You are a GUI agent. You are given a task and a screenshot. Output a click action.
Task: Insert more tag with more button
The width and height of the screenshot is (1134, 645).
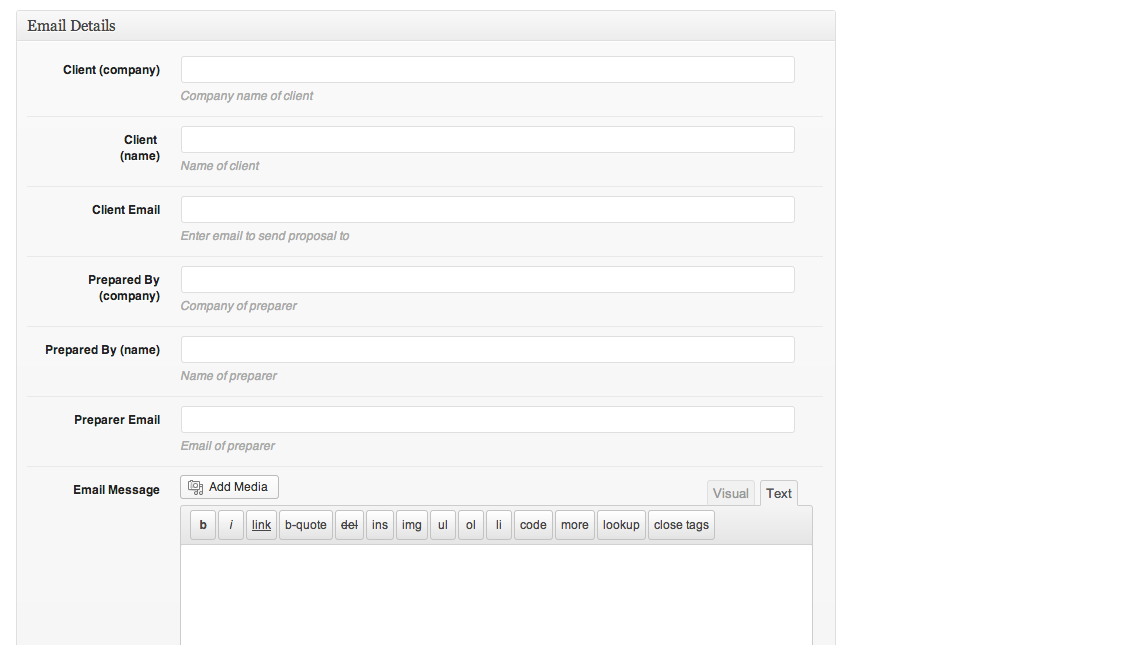575,525
